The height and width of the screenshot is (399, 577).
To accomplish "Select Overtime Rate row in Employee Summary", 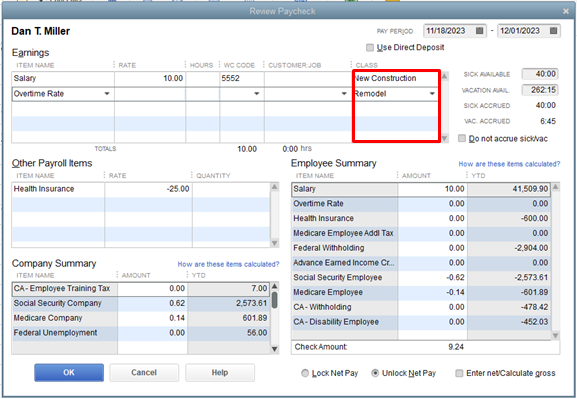I will [421, 204].
